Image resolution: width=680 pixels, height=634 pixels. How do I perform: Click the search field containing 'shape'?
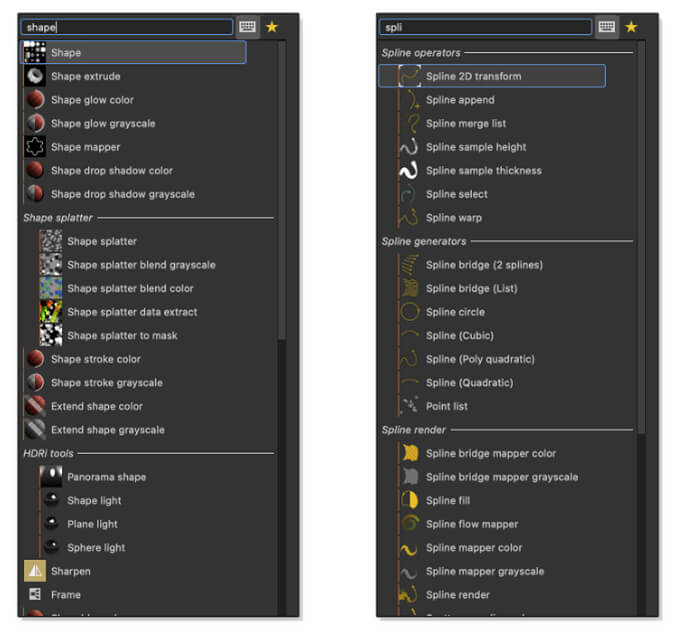(x=126, y=27)
